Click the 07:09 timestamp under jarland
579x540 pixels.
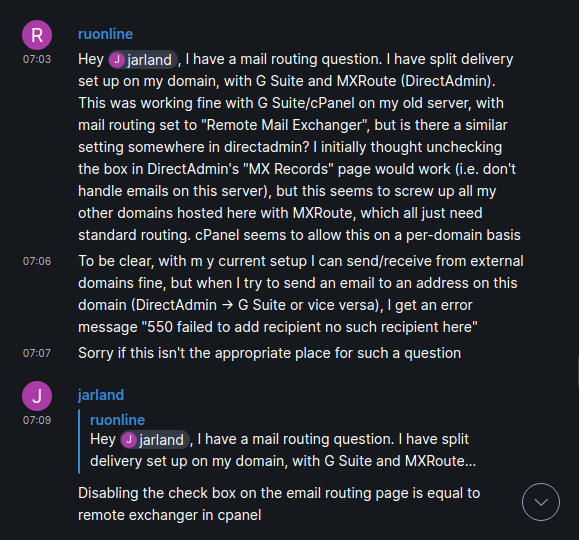click(37, 420)
